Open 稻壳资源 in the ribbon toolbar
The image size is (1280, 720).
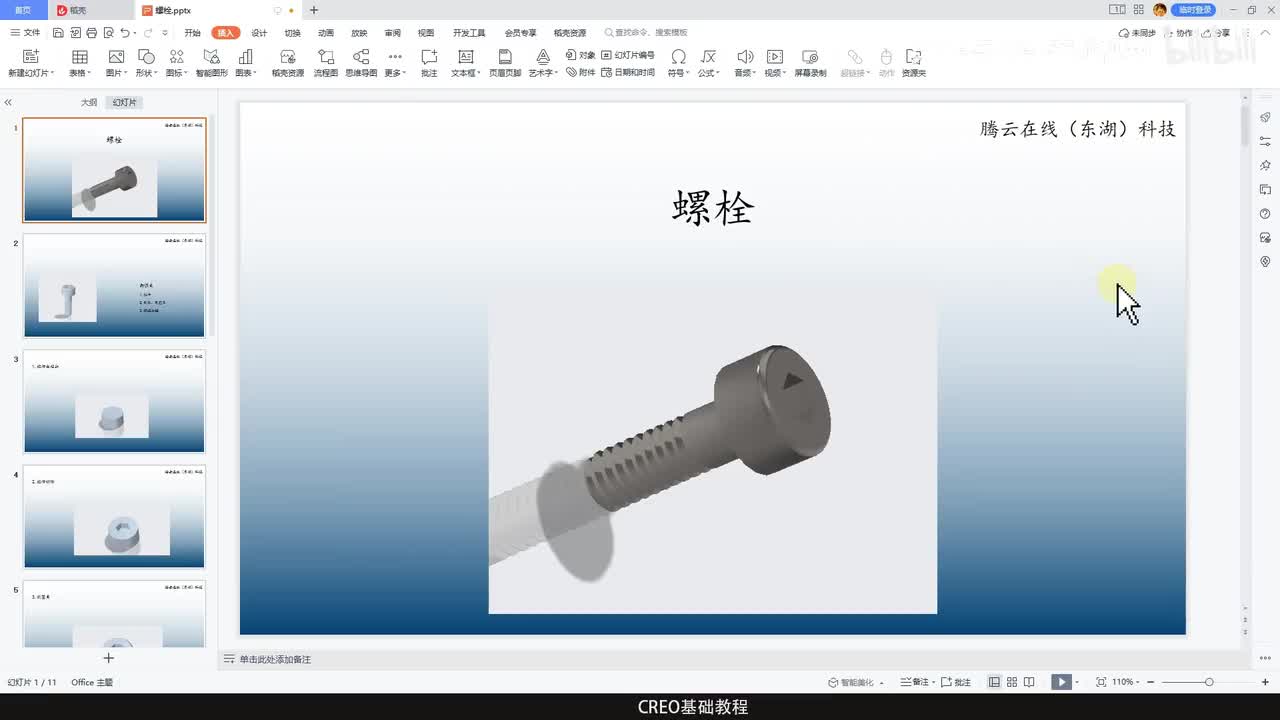click(x=288, y=63)
